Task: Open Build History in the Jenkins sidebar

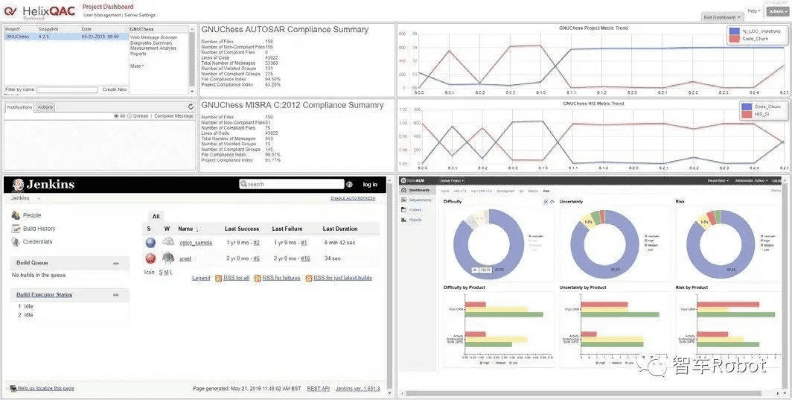Action: (x=40, y=228)
